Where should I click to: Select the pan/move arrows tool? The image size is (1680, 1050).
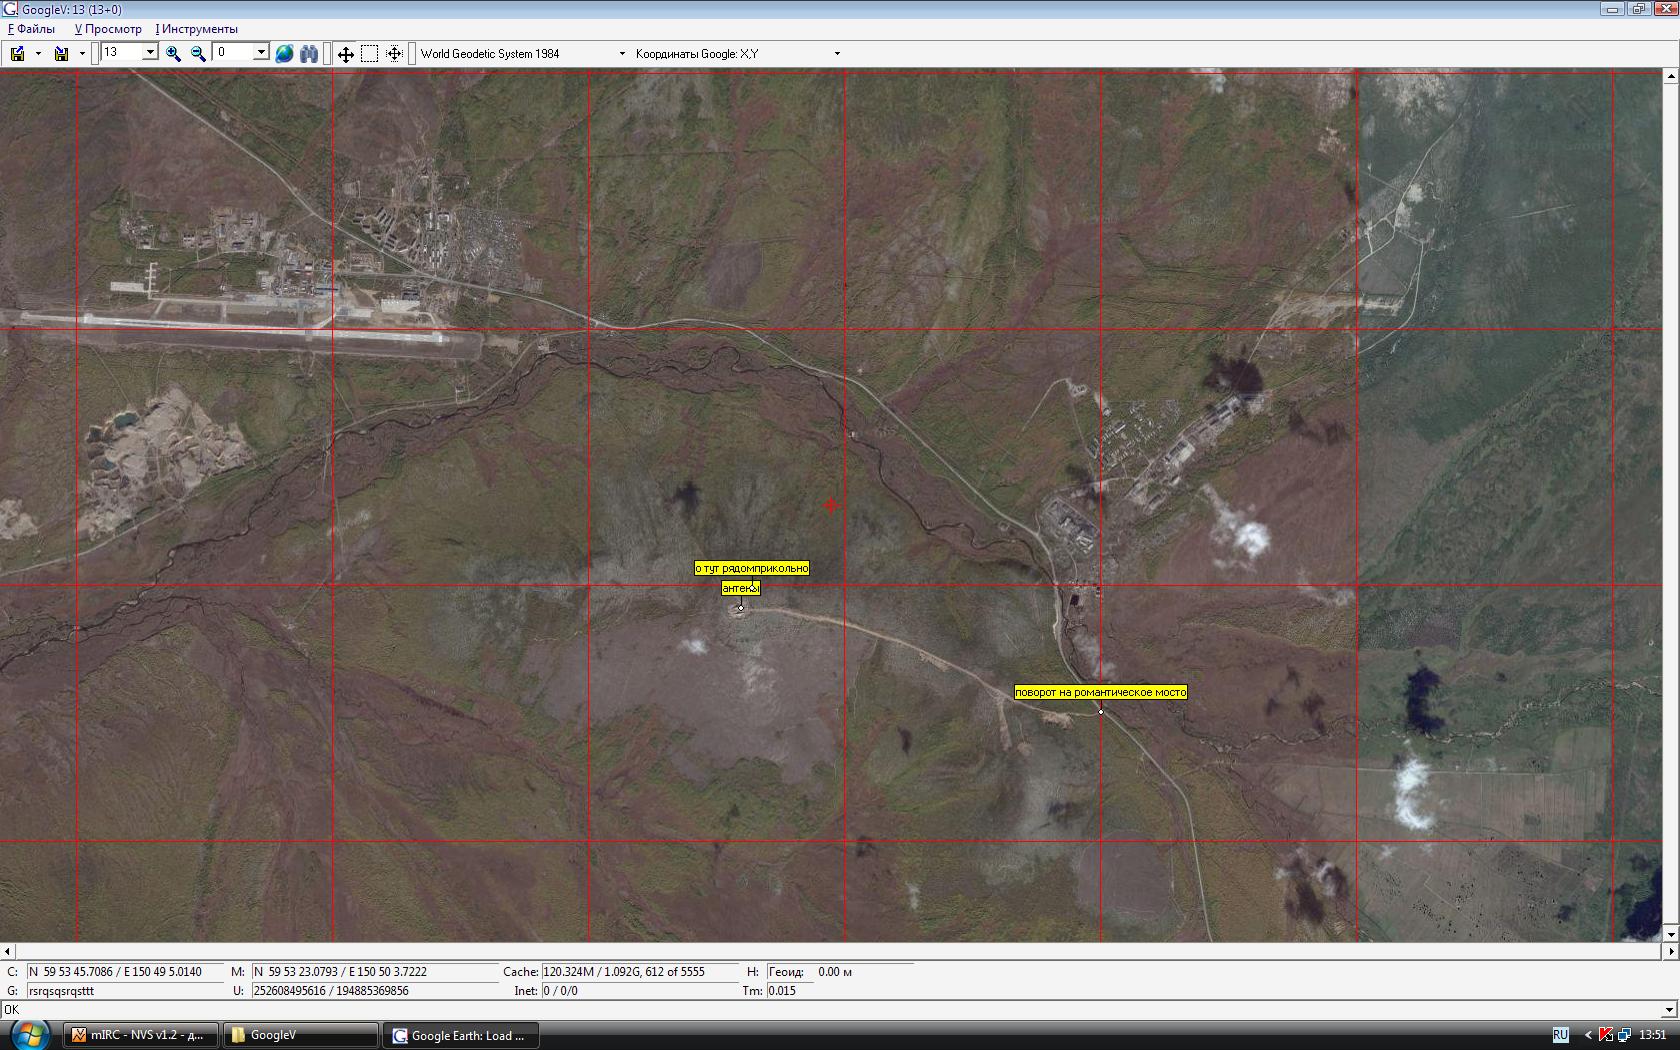pos(345,54)
